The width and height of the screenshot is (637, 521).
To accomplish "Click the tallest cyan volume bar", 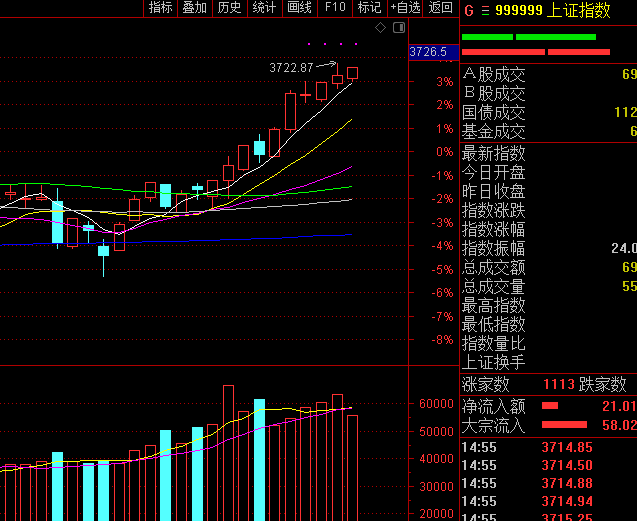I will (x=259, y=458).
